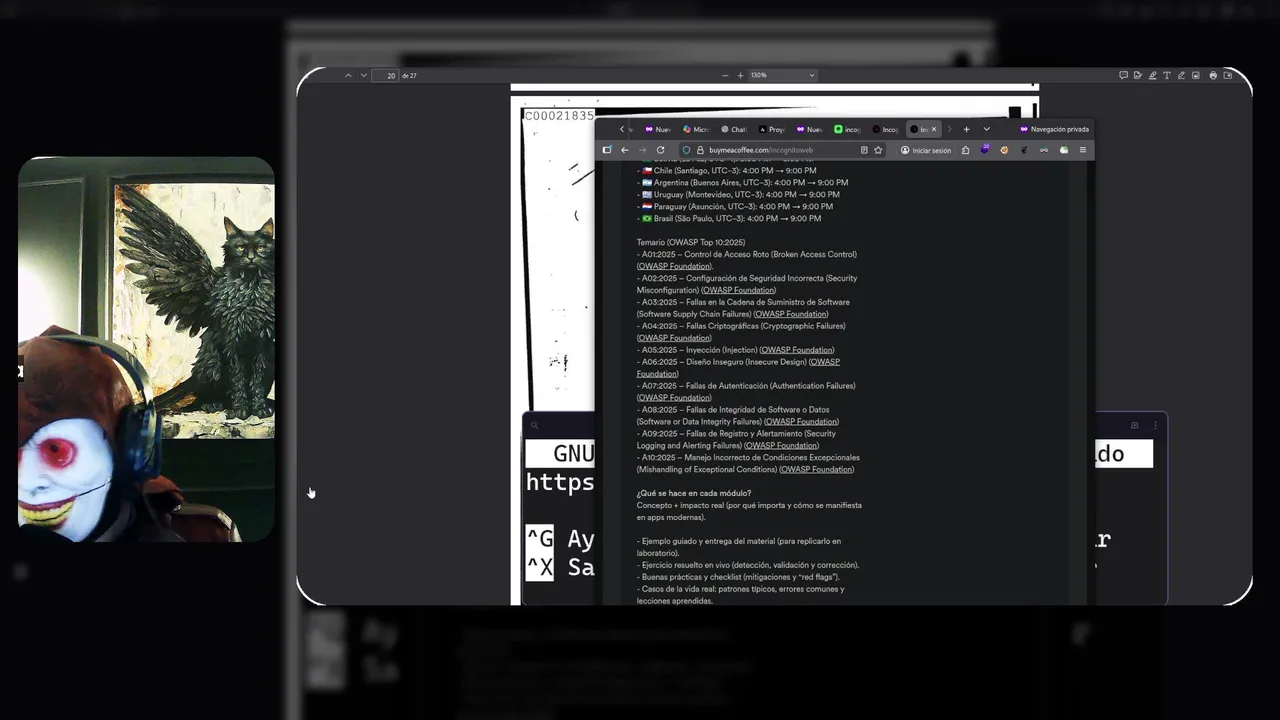Viewport: 1280px width, 720px height.
Task: Go to next page in PDF viewer
Action: coord(363,75)
